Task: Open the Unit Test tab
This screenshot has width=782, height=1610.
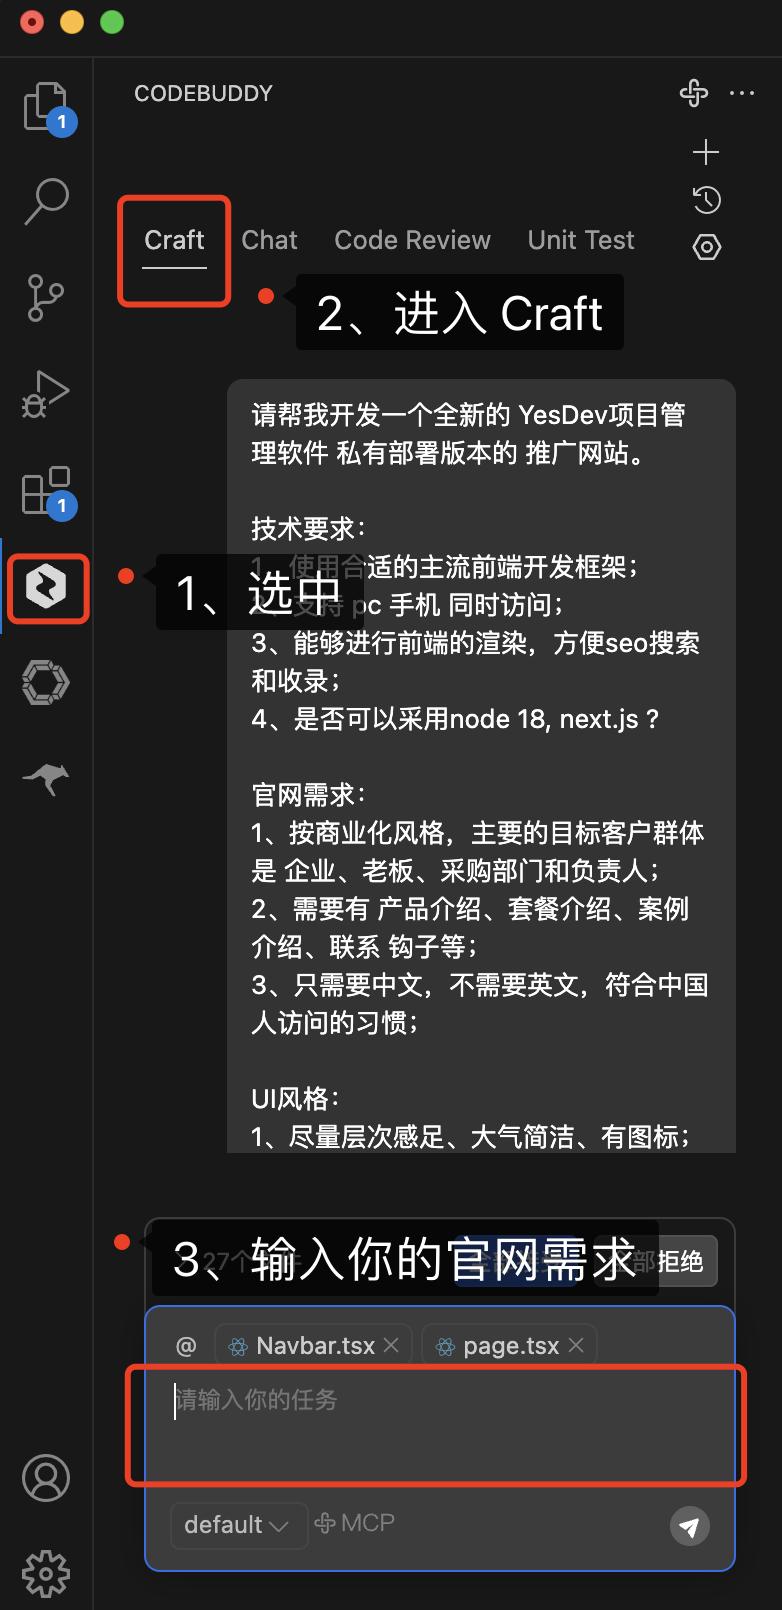Action: (581, 240)
